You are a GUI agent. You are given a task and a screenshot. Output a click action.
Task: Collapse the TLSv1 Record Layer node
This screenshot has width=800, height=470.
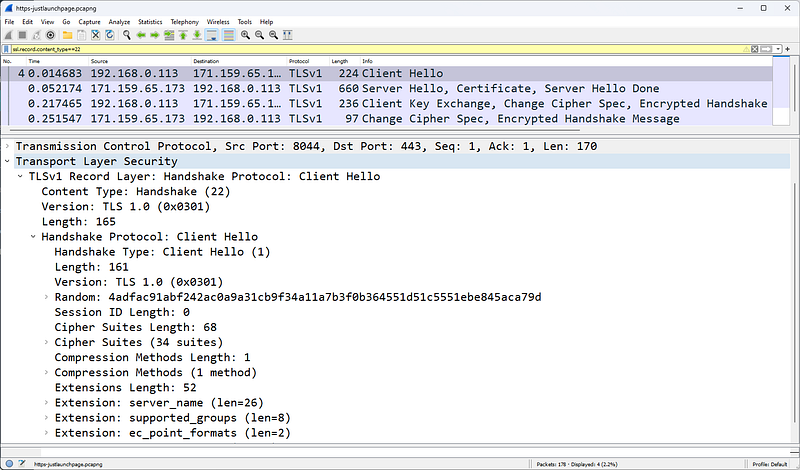(x=20, y=177)
